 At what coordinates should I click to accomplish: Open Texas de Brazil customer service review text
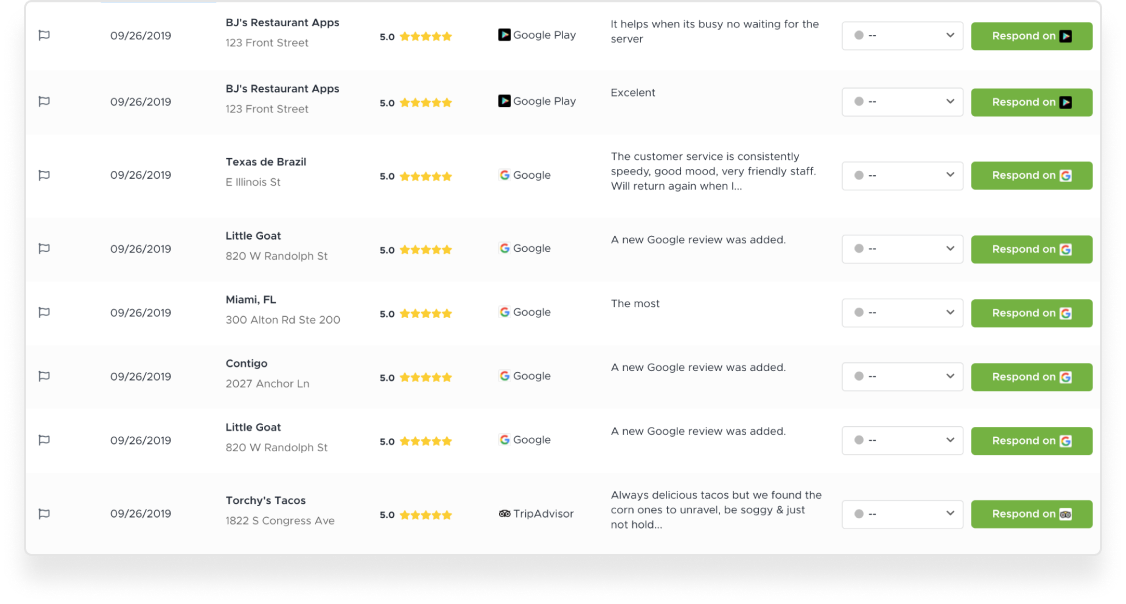click(713, 171)
